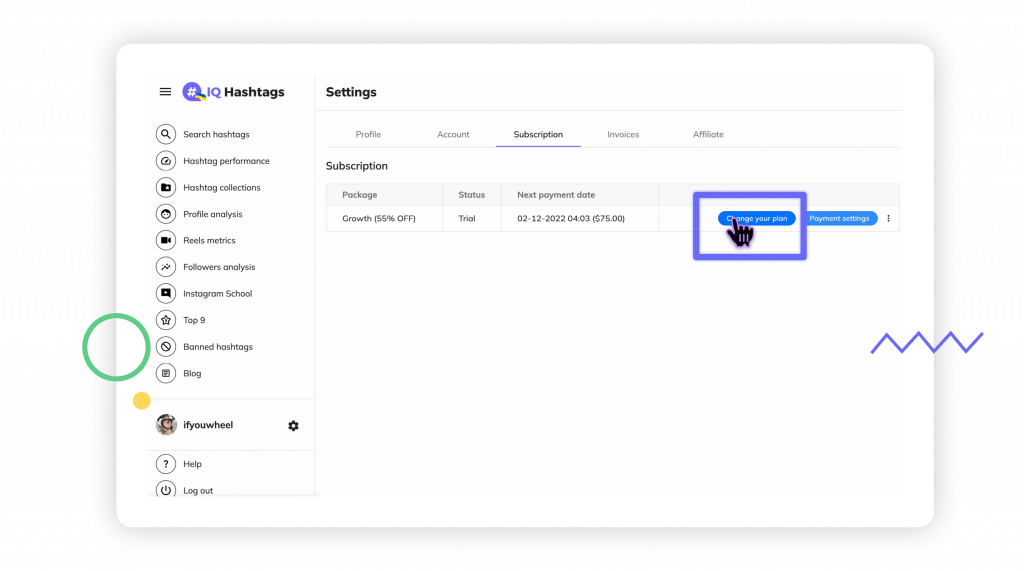
Task: Click the Hashtag collections folder icon
Action: pos(166,188)
